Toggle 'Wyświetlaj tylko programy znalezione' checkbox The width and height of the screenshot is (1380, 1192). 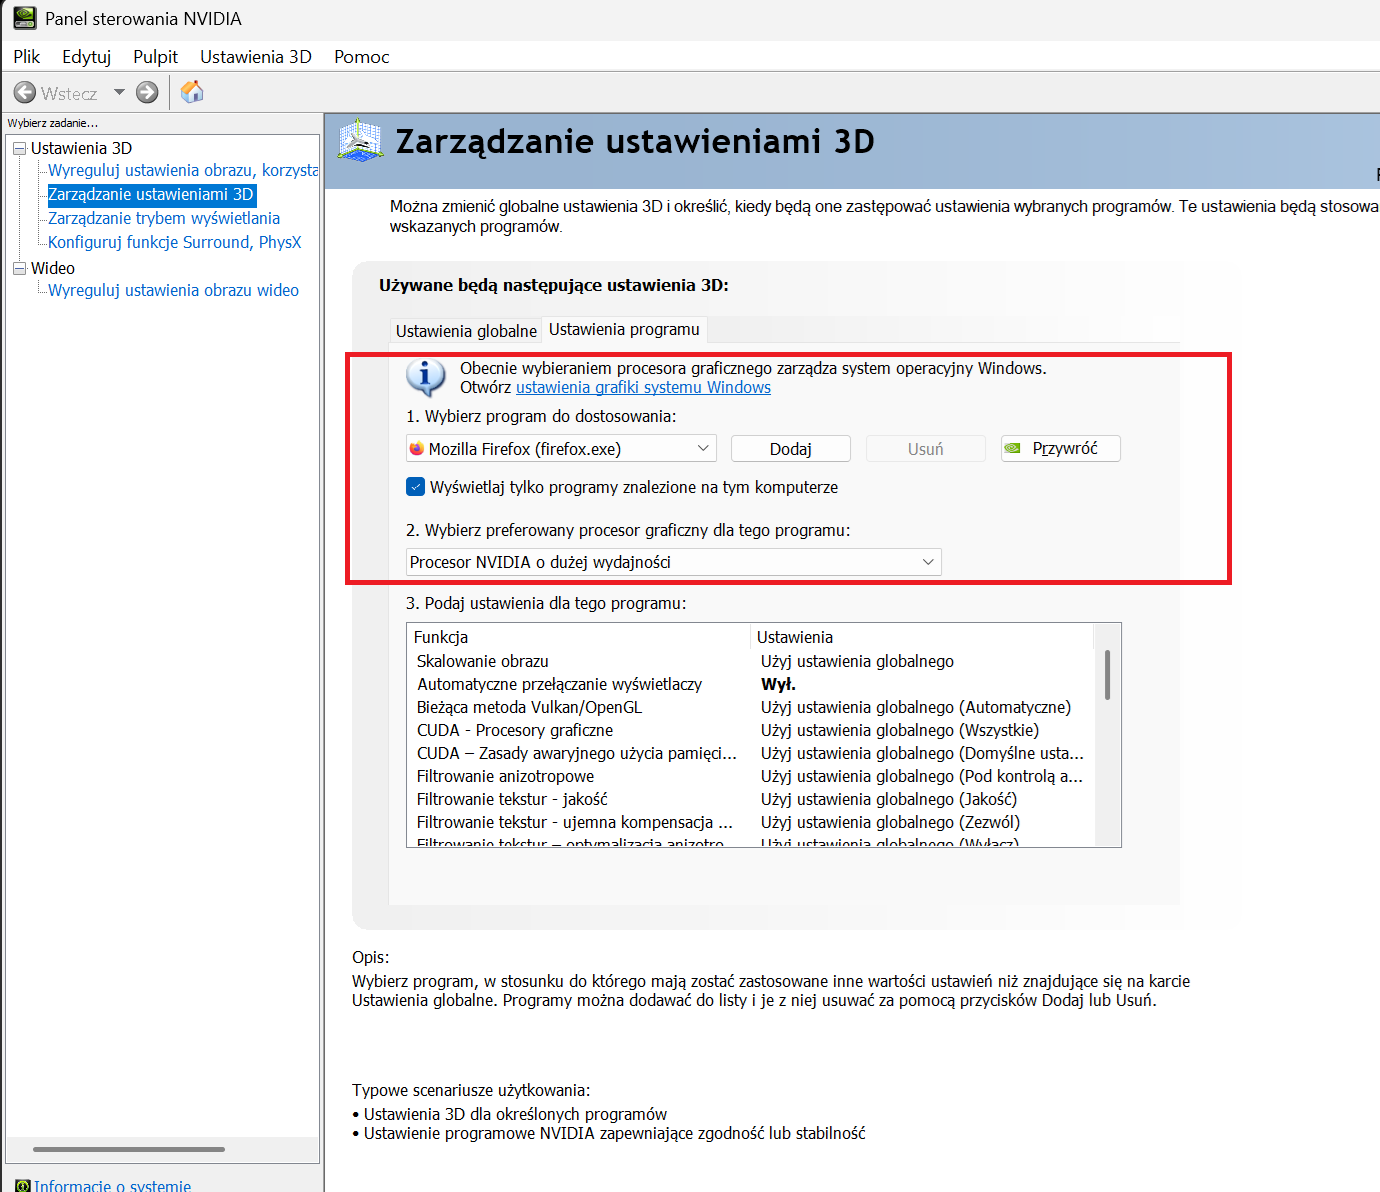(416, 487)
